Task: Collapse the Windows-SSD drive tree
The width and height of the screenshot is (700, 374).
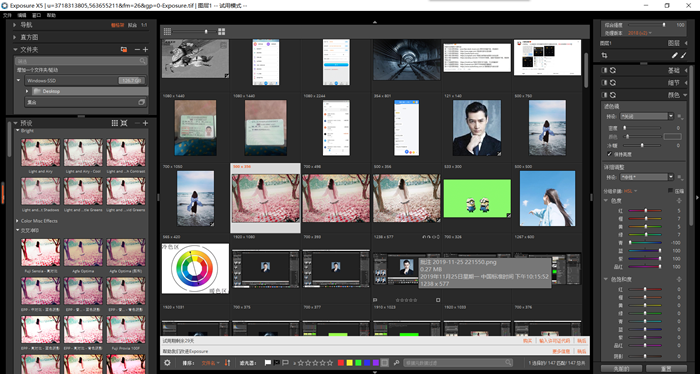Action: click(x=19, y=80)
